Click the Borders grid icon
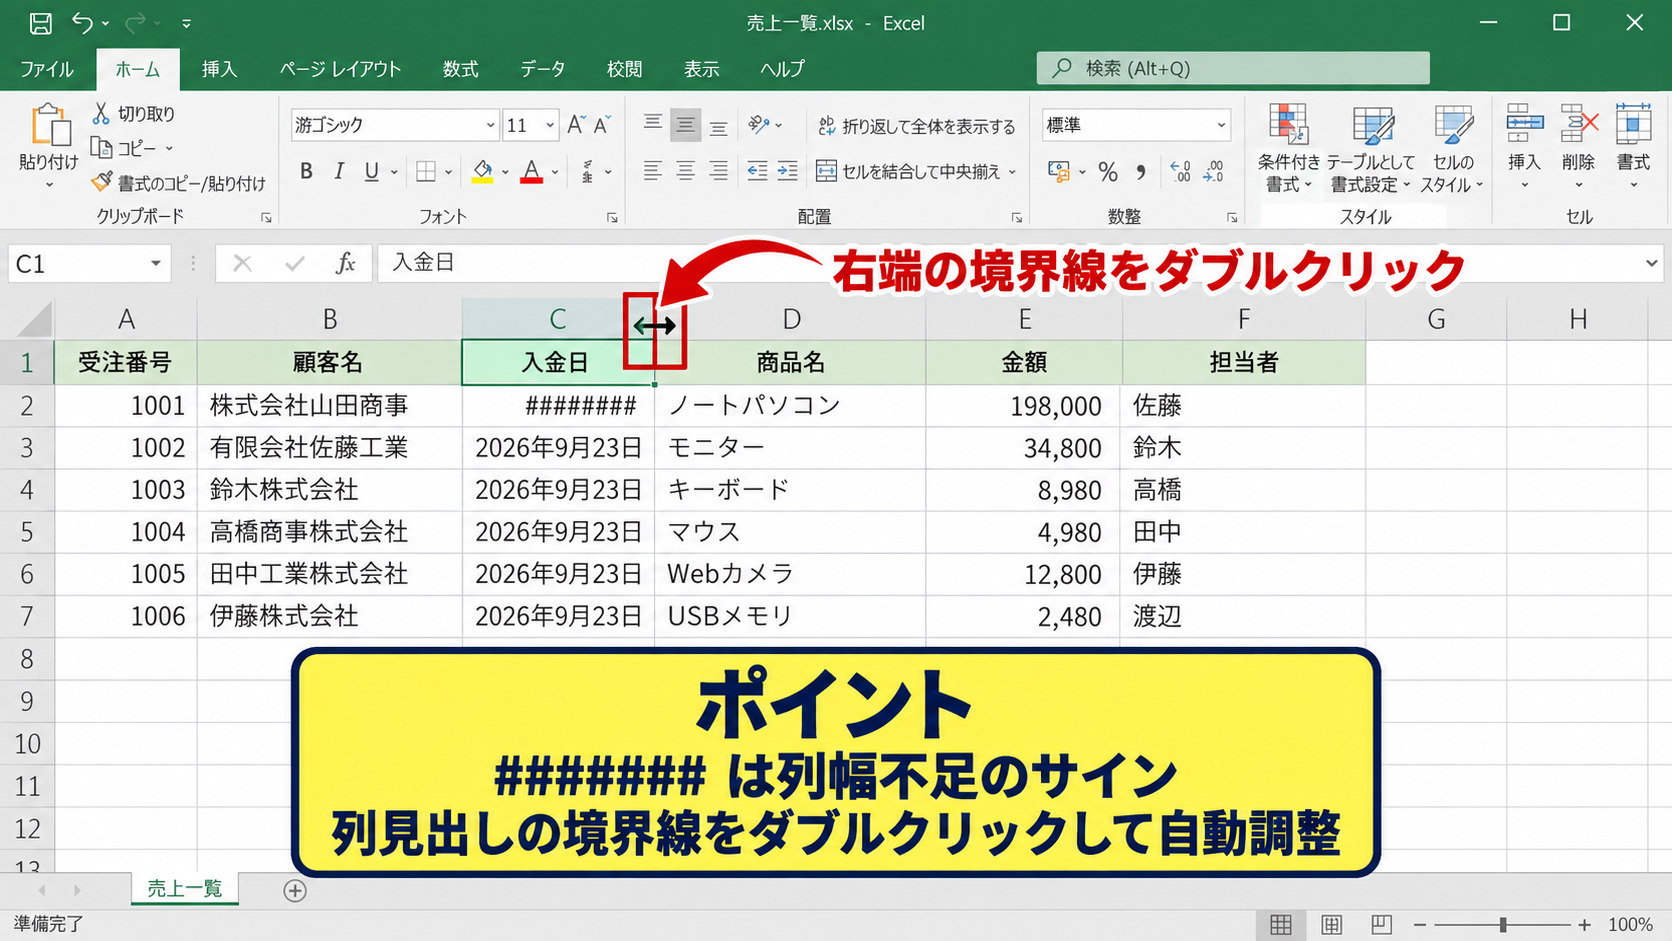1672x941 pixels. click(426, 172)
